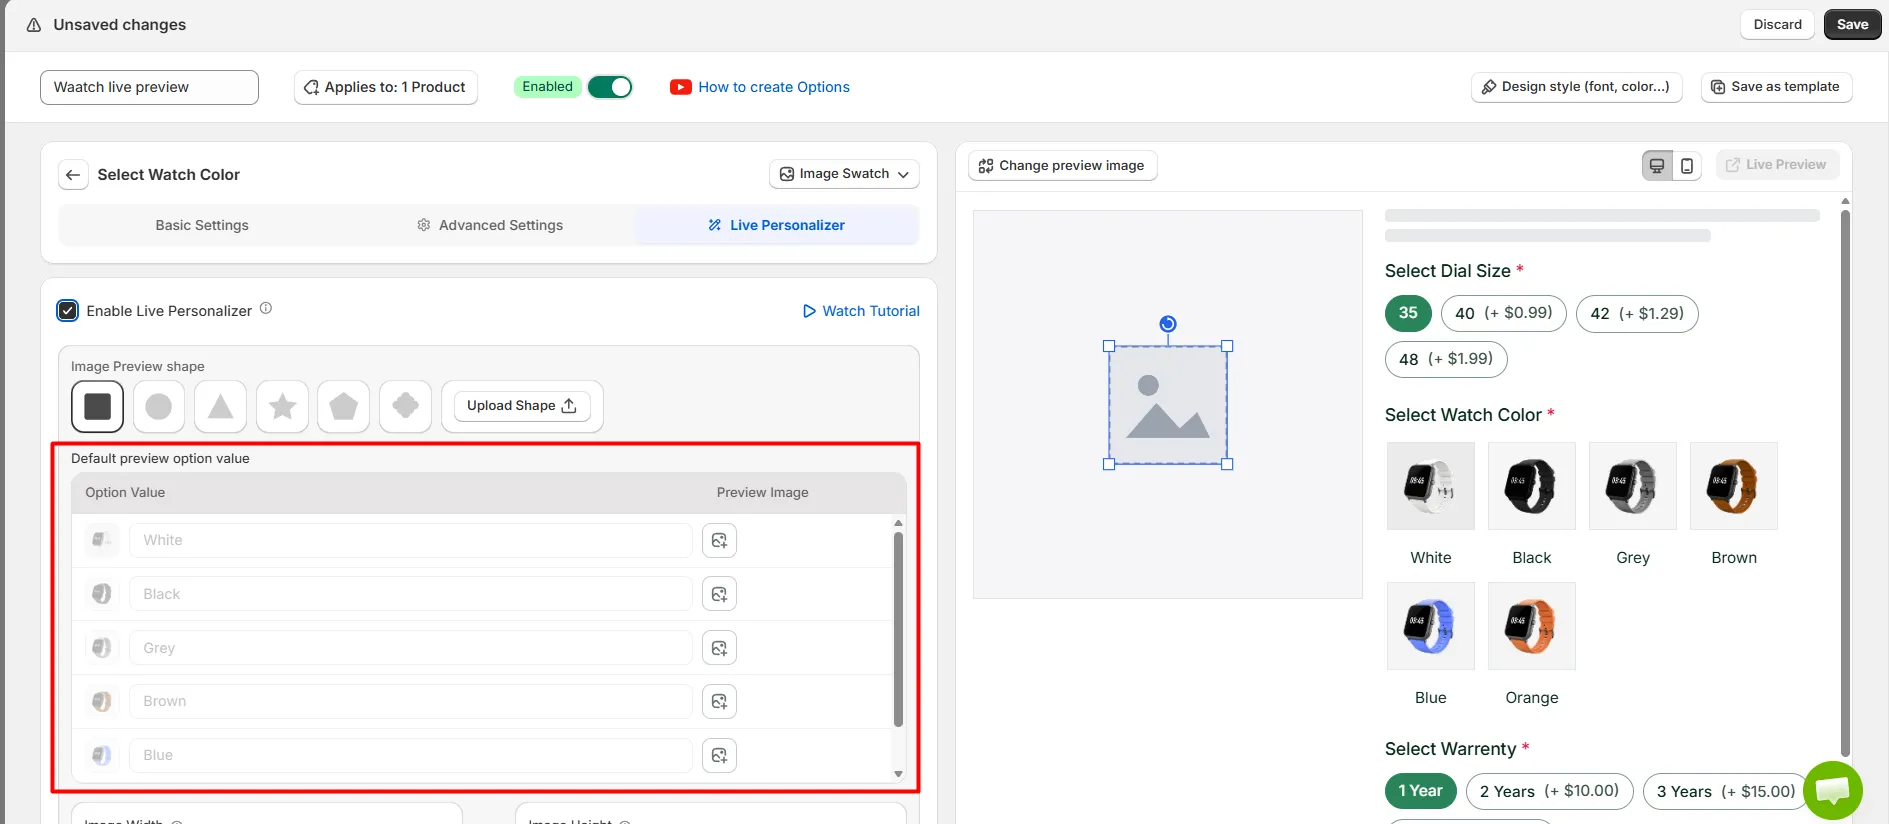This screenshot has height=824, width=1889.
Task: Click Change preview image
Action: (x=1062, y=166)
